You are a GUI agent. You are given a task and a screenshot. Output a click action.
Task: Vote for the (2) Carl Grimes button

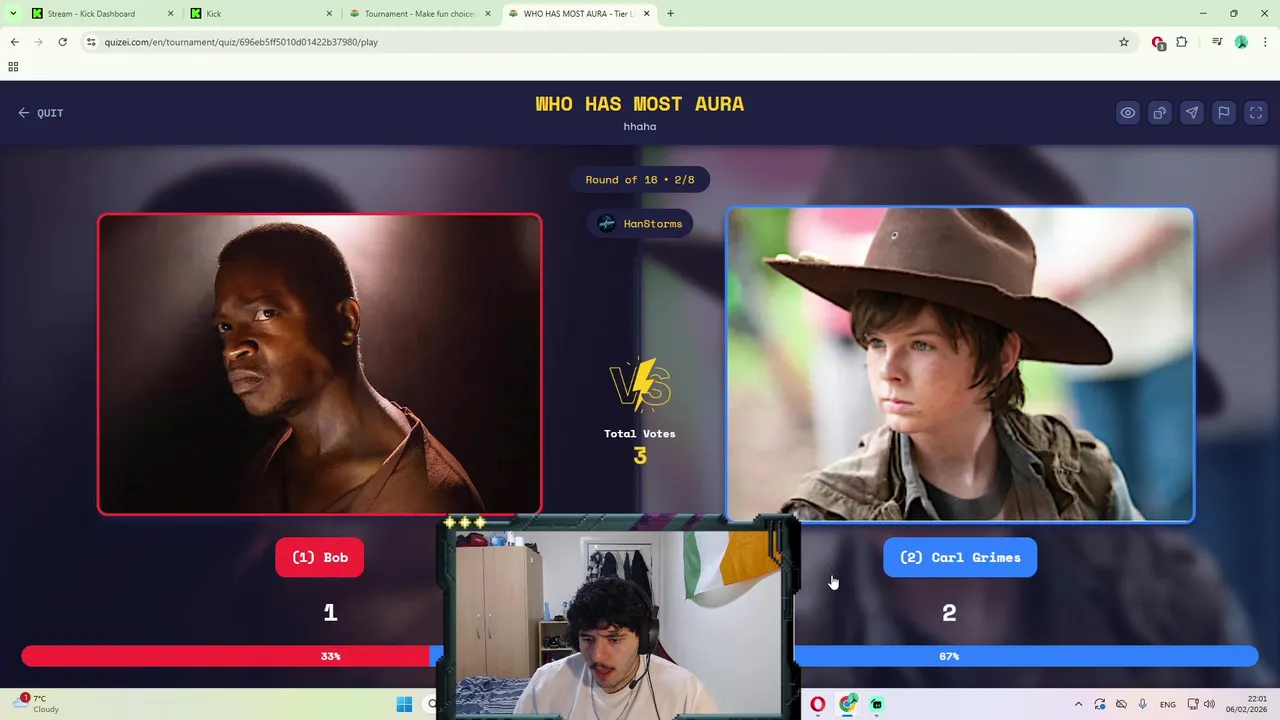coord(960,557)
